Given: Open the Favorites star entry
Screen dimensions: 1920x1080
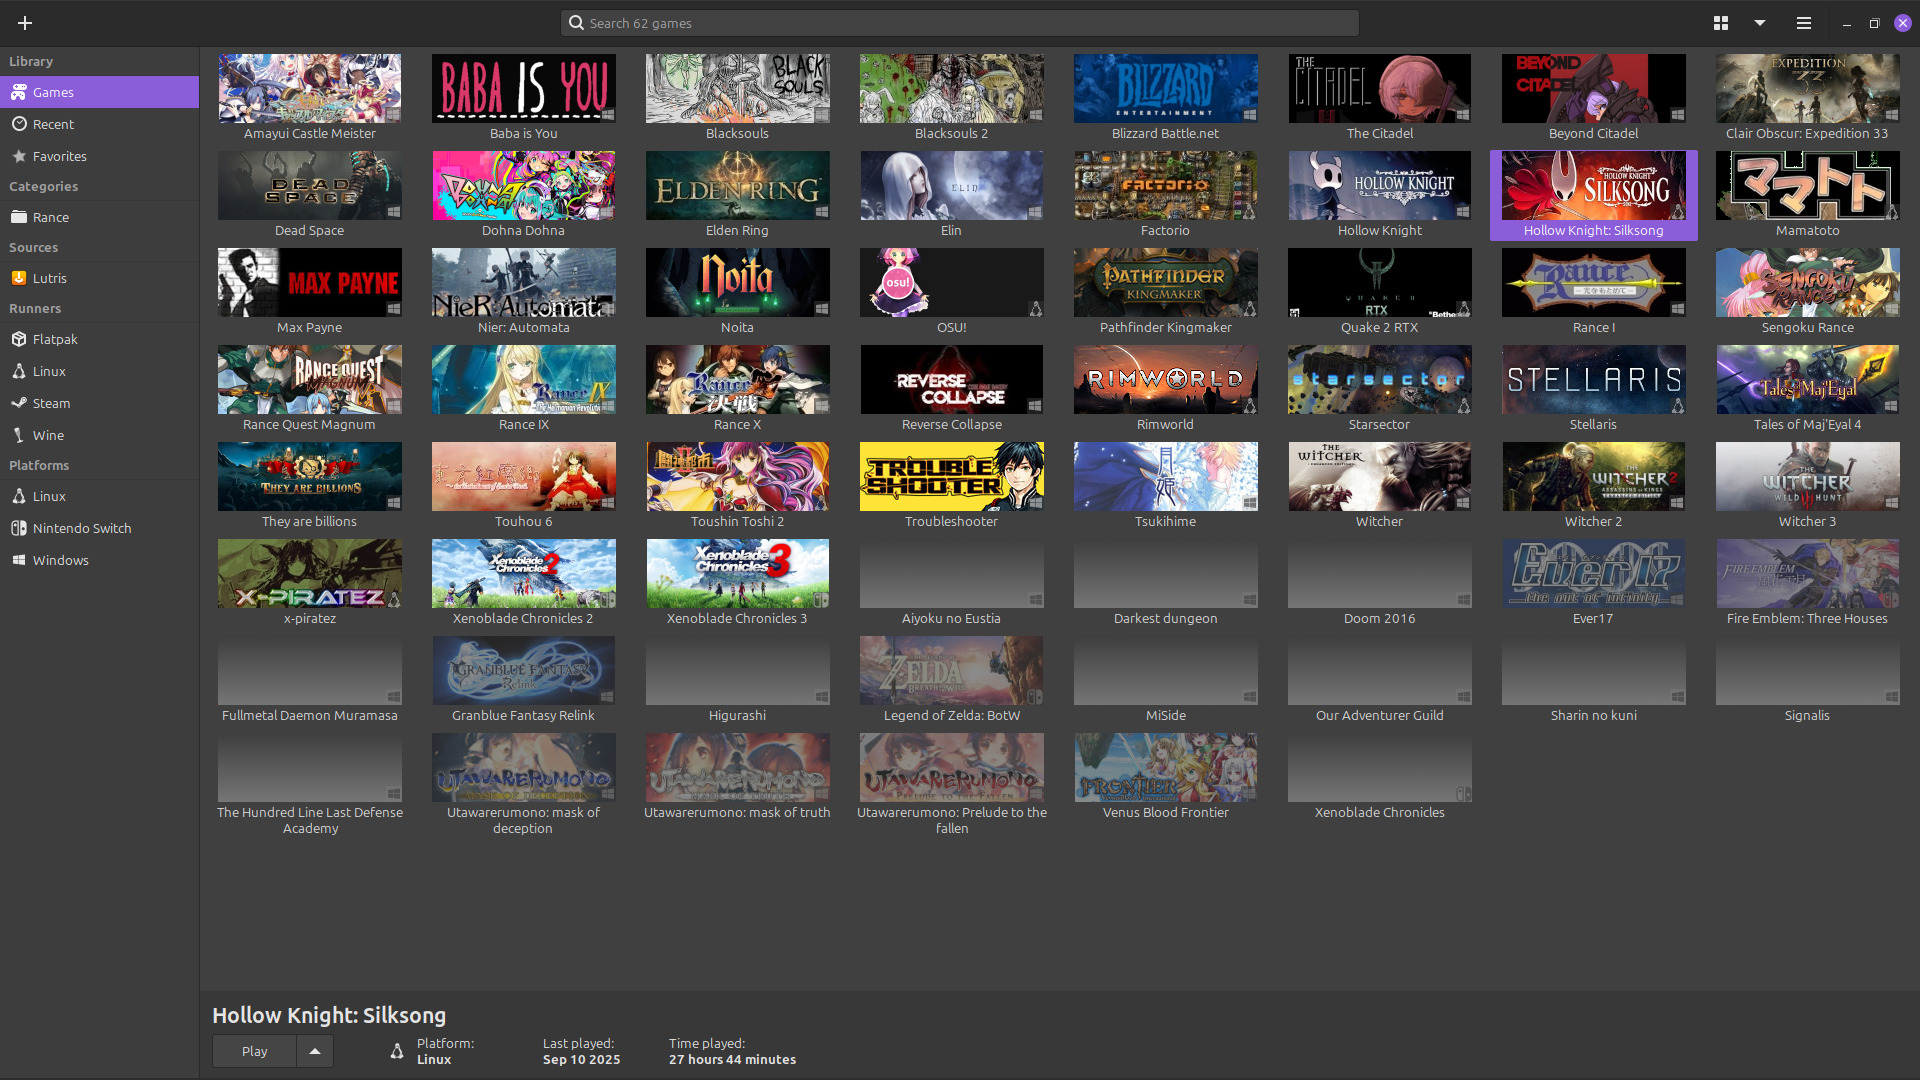Looking at the screenshot, I should pyautogui.click(x=59, y=156).
